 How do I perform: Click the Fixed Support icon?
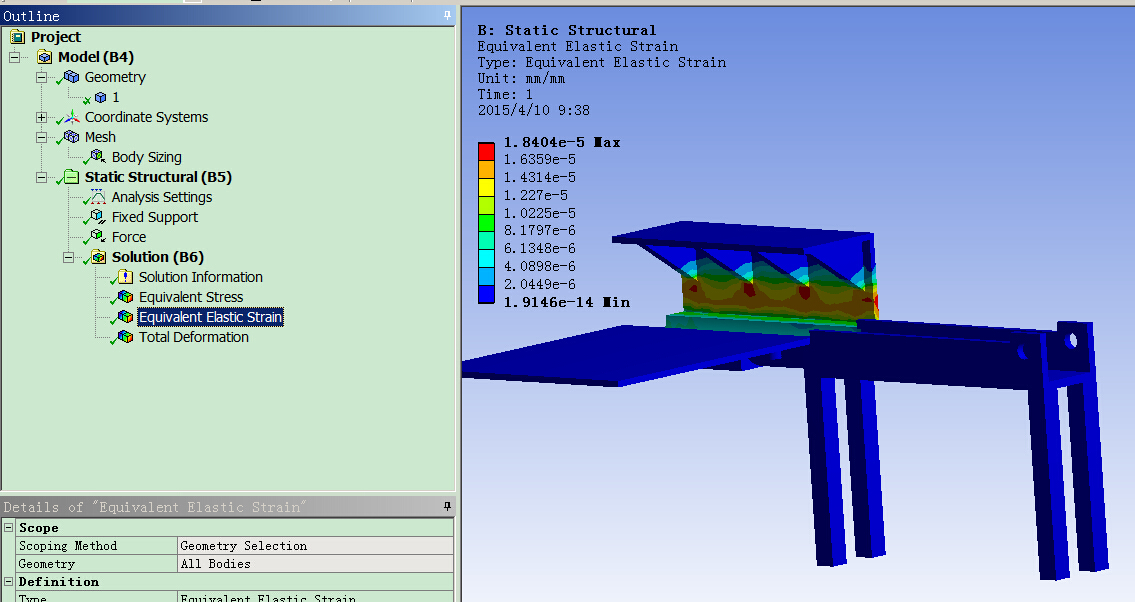tap(98, 217)
